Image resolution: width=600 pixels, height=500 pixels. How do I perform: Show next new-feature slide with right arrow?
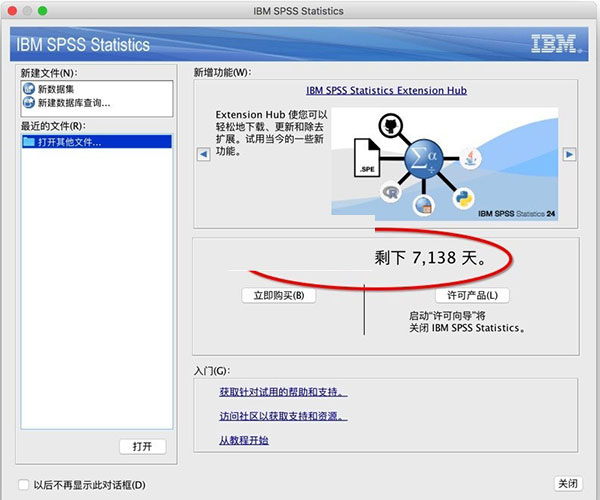[569, 155]
